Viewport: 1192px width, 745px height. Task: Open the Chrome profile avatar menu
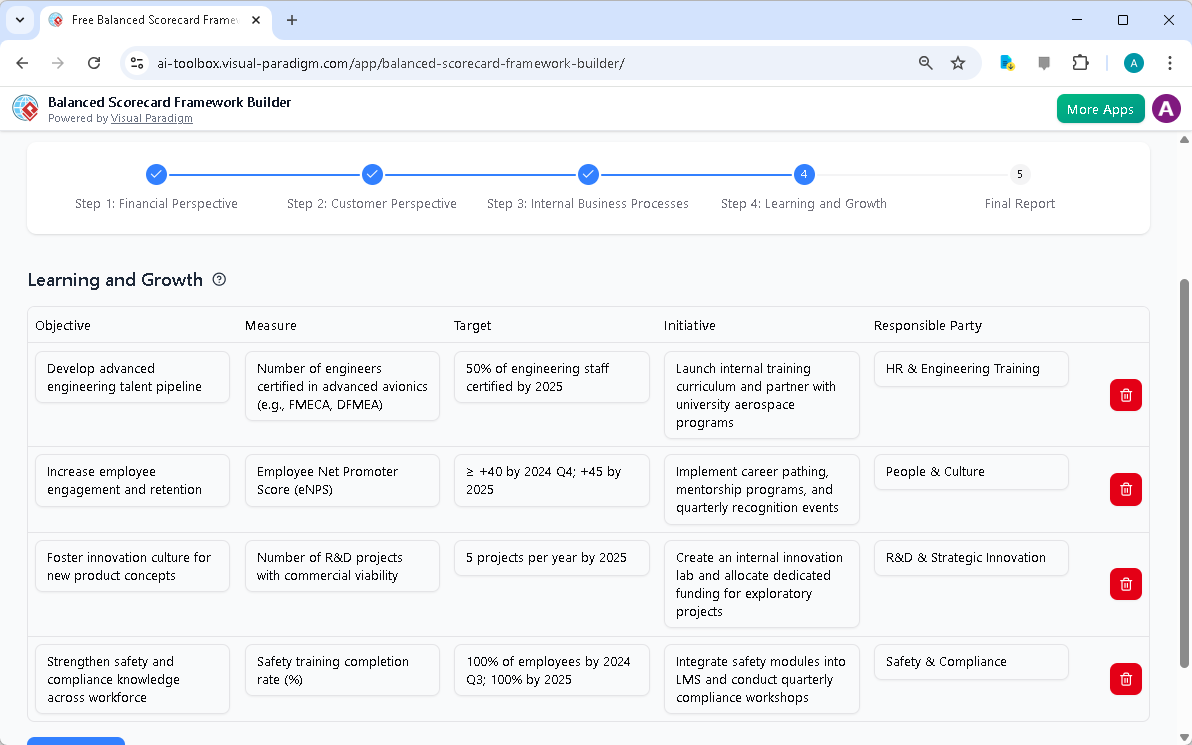(1133, 62)
